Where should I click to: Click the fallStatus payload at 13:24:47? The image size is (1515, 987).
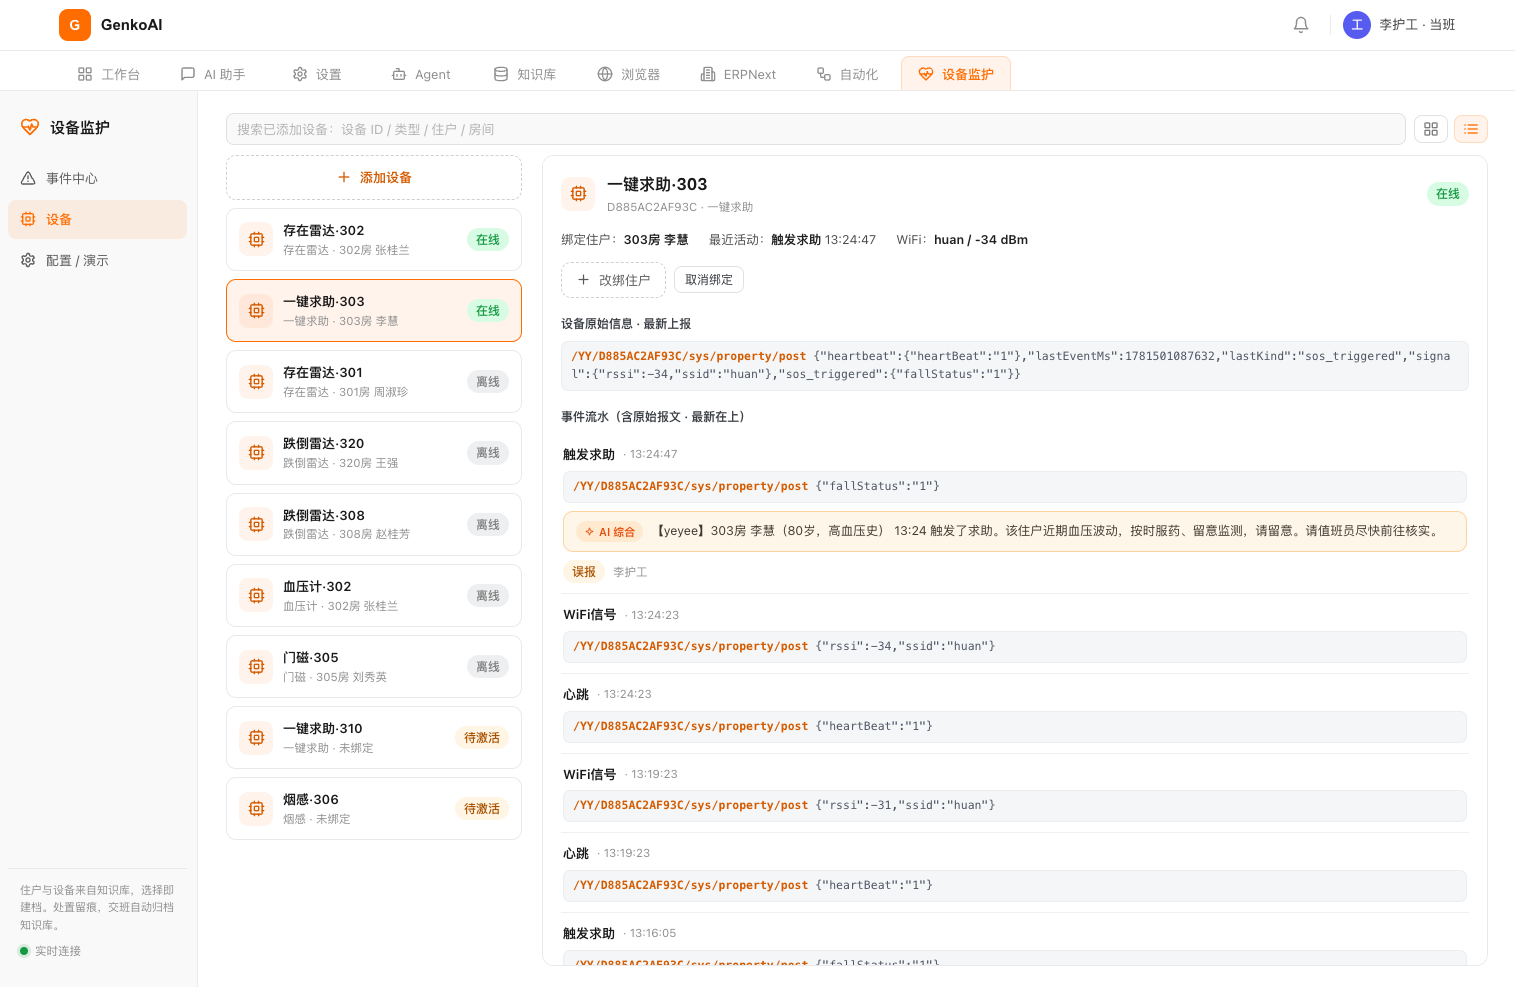click(x=1015, y=486)
